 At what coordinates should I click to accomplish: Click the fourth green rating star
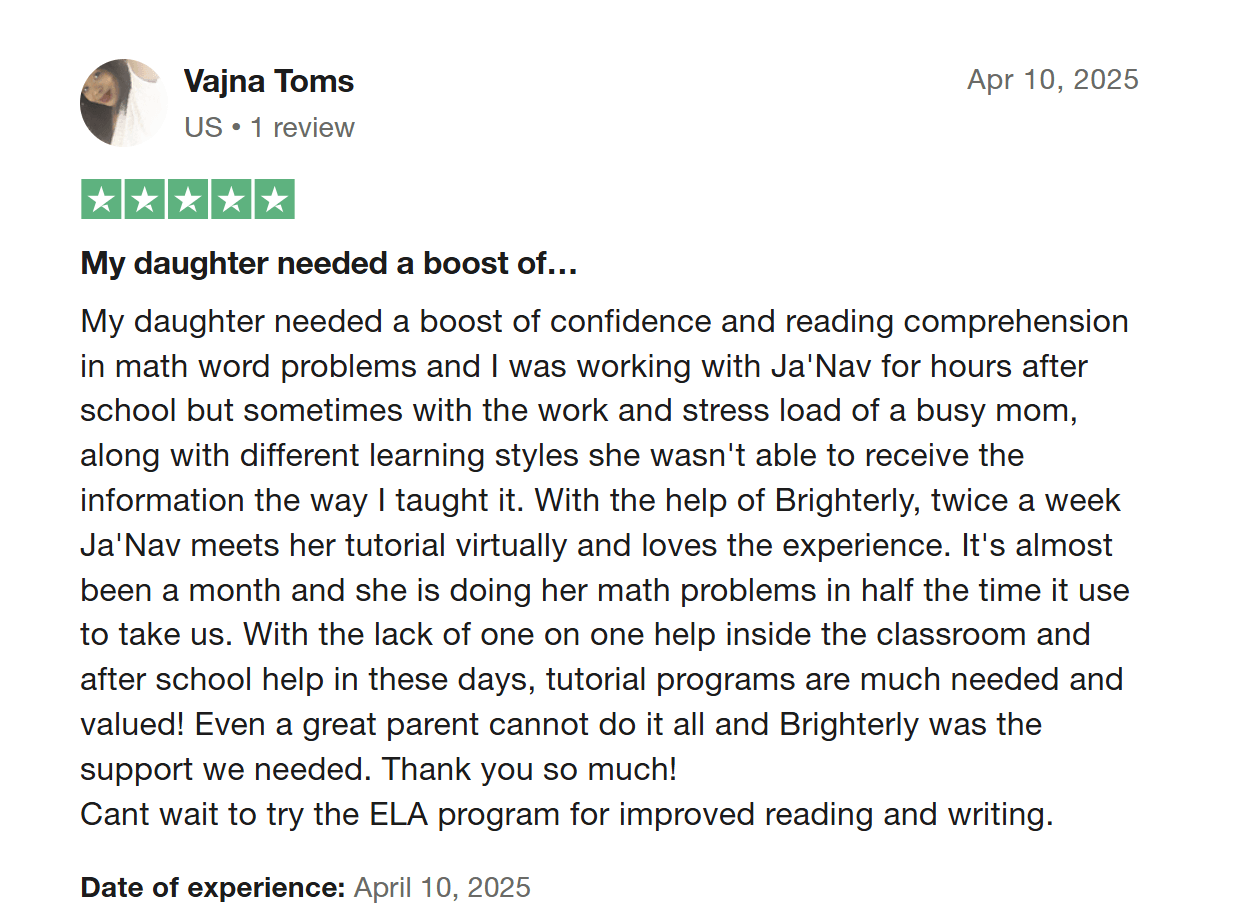tap(231, 199)
